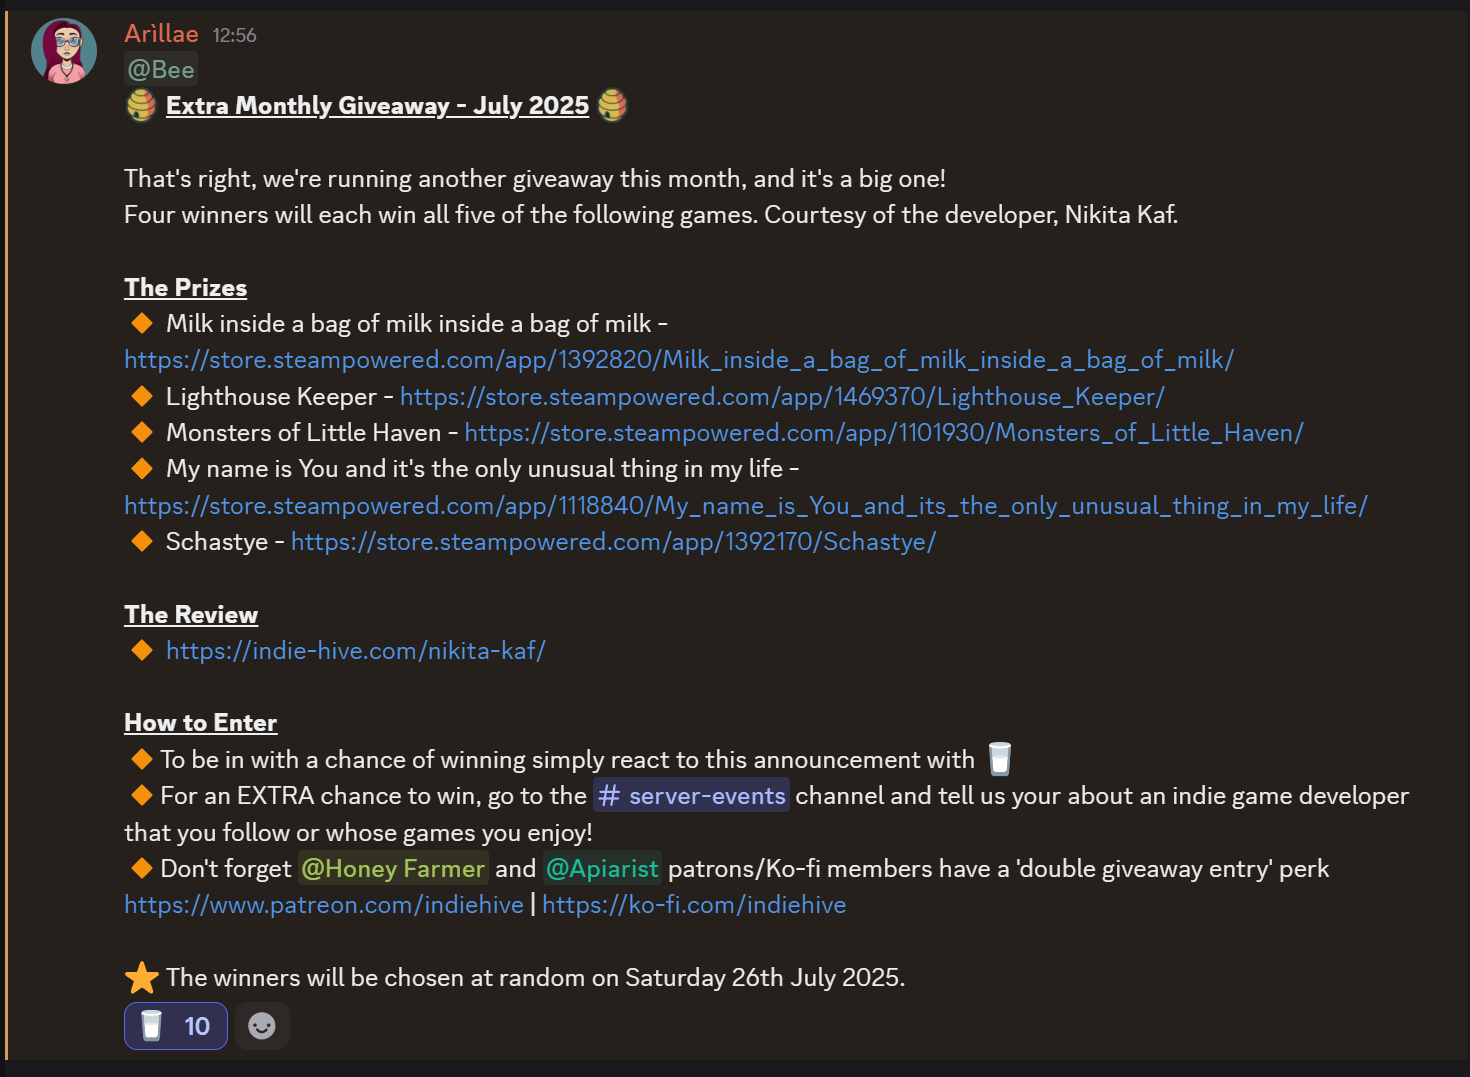Image resolution: width=1470 pixels, height=1077 pixels.
Task: Open the Lighthouse Keeper Steam store link
Action: pyautogui.click(x=782, y=397)
